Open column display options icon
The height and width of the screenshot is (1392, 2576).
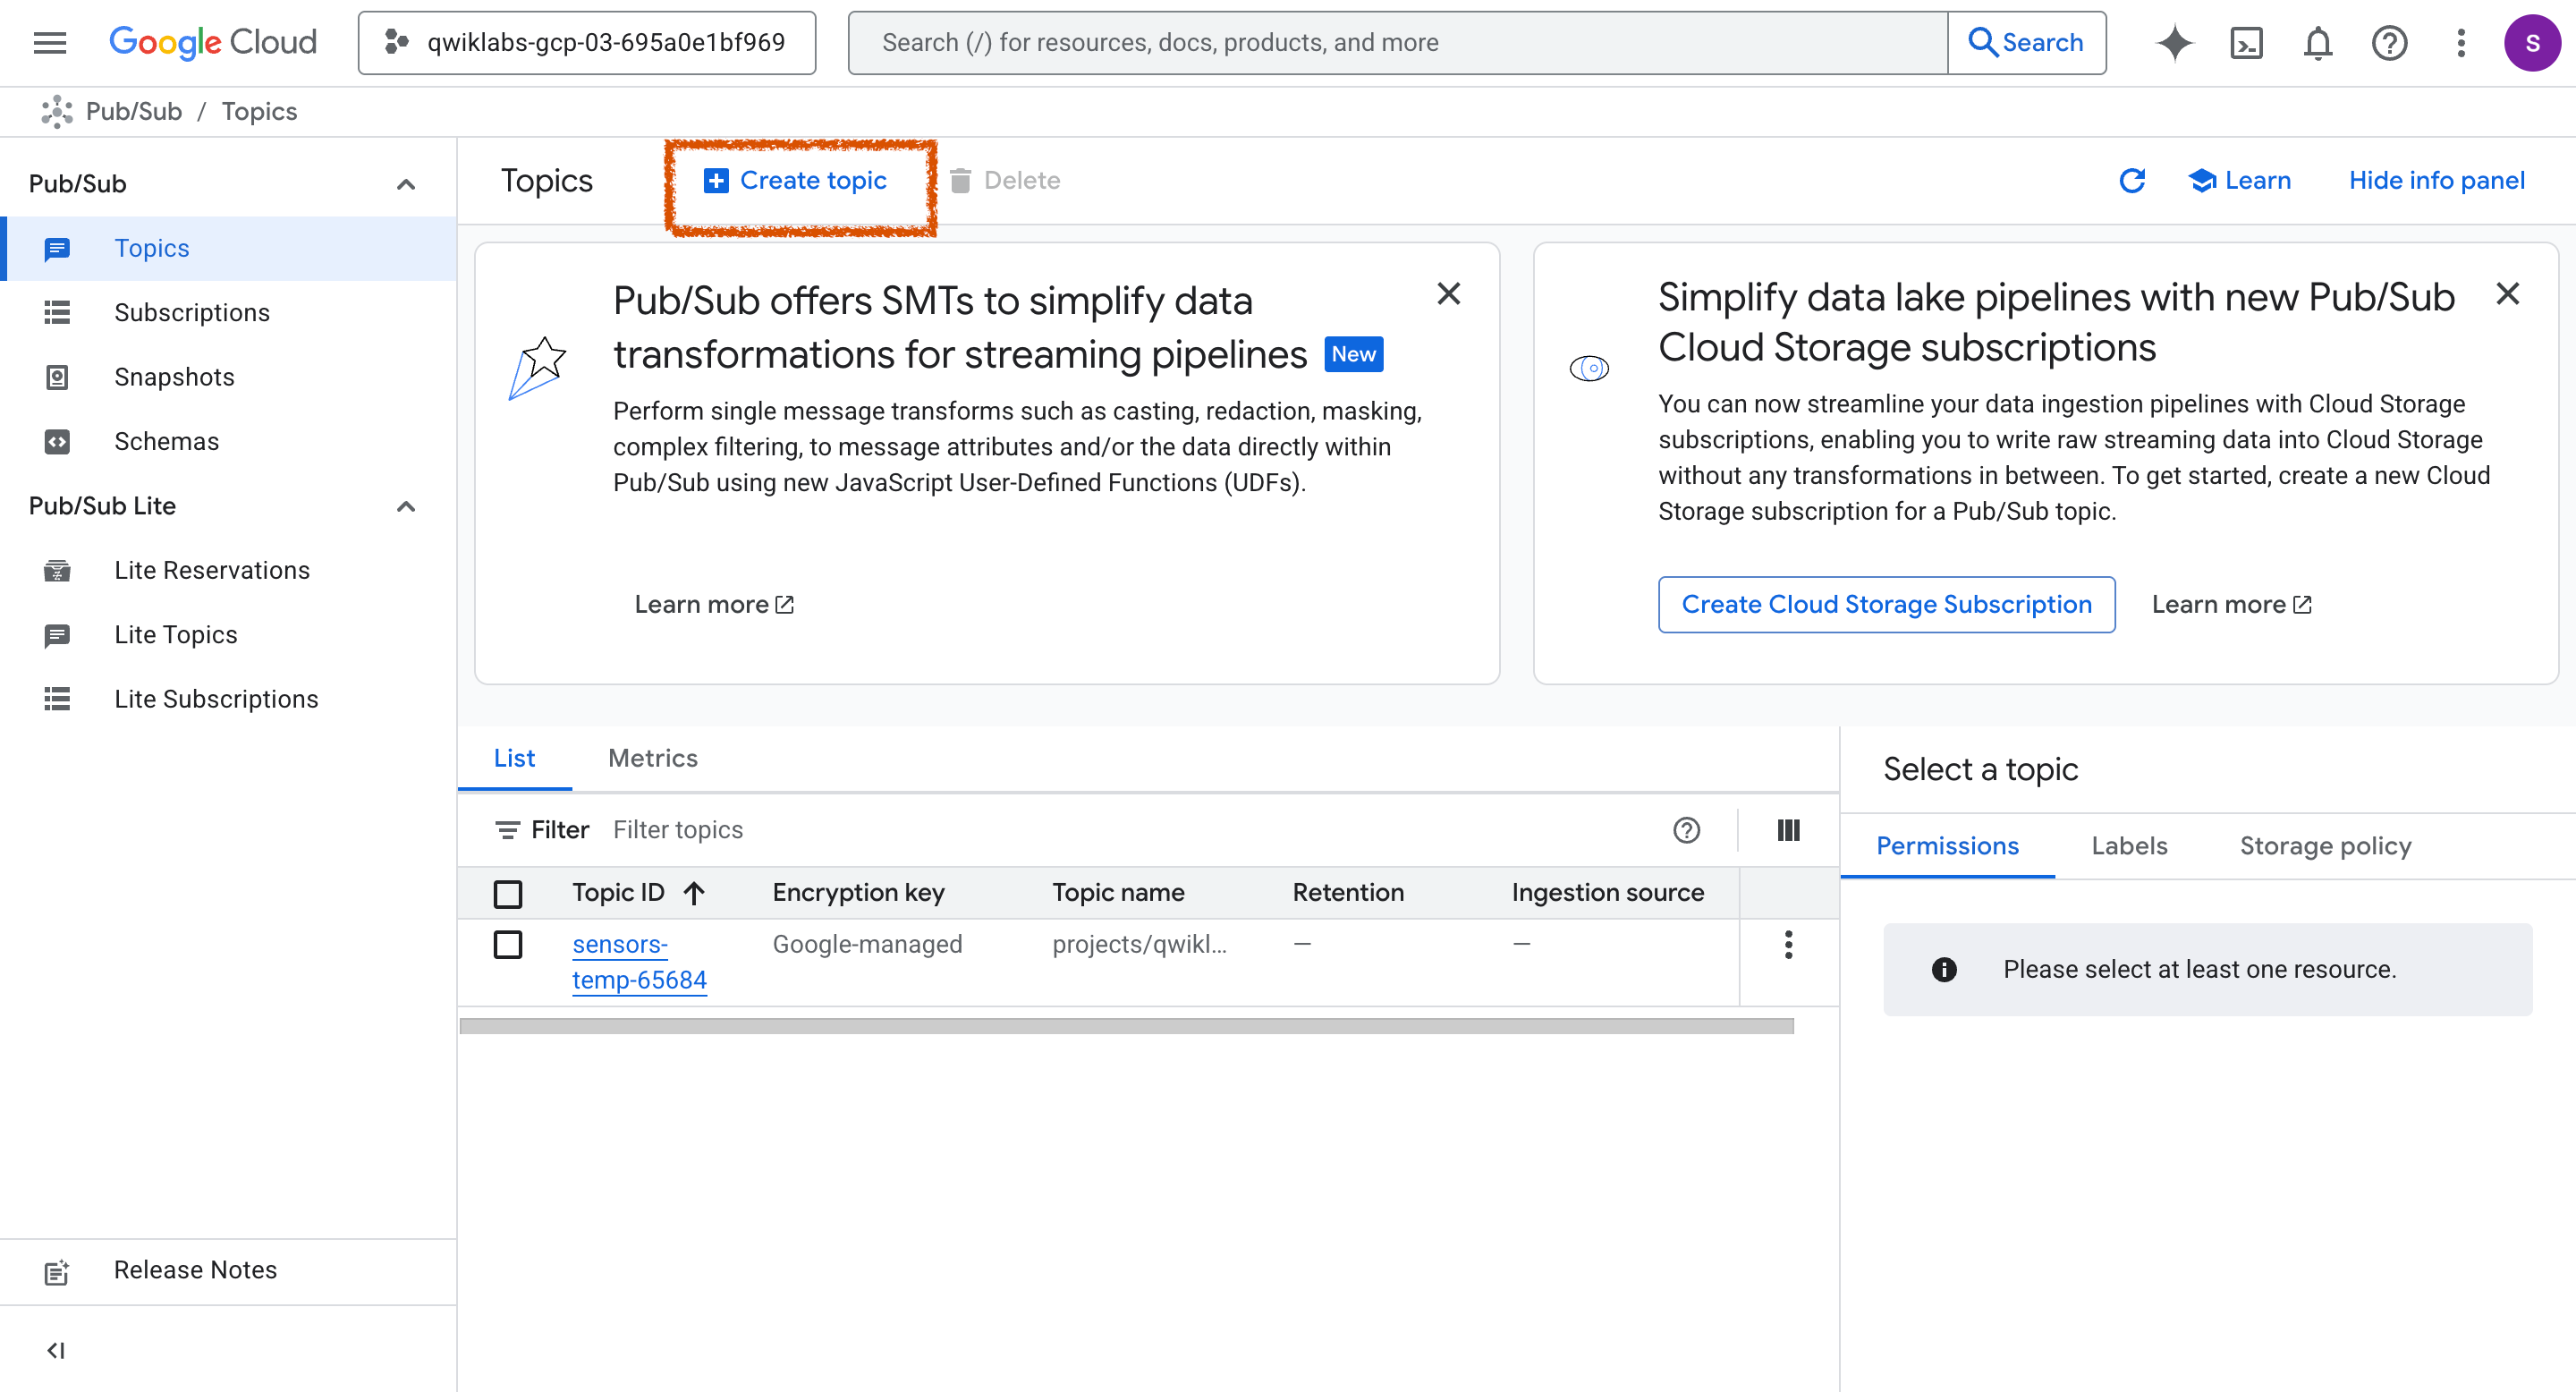click(1788, 830)
